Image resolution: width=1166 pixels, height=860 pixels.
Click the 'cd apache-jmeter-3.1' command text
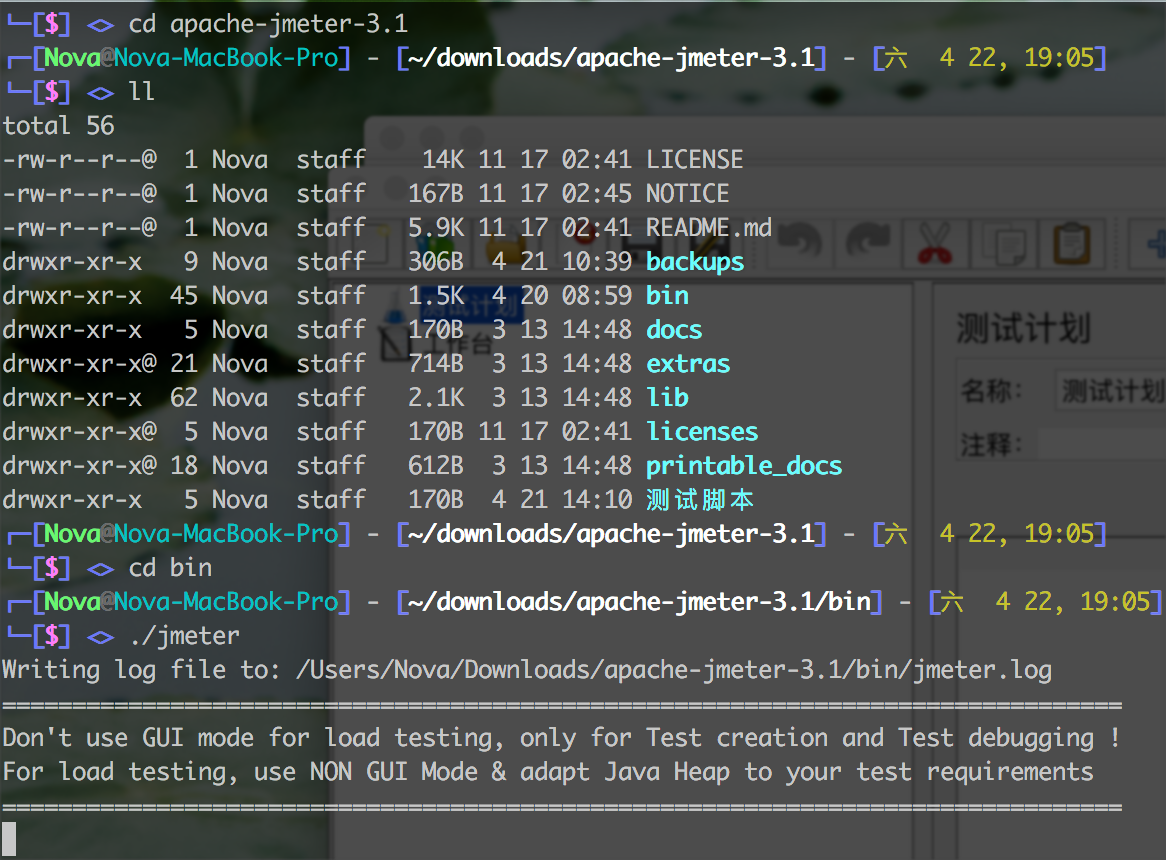[x=268, y=24]
